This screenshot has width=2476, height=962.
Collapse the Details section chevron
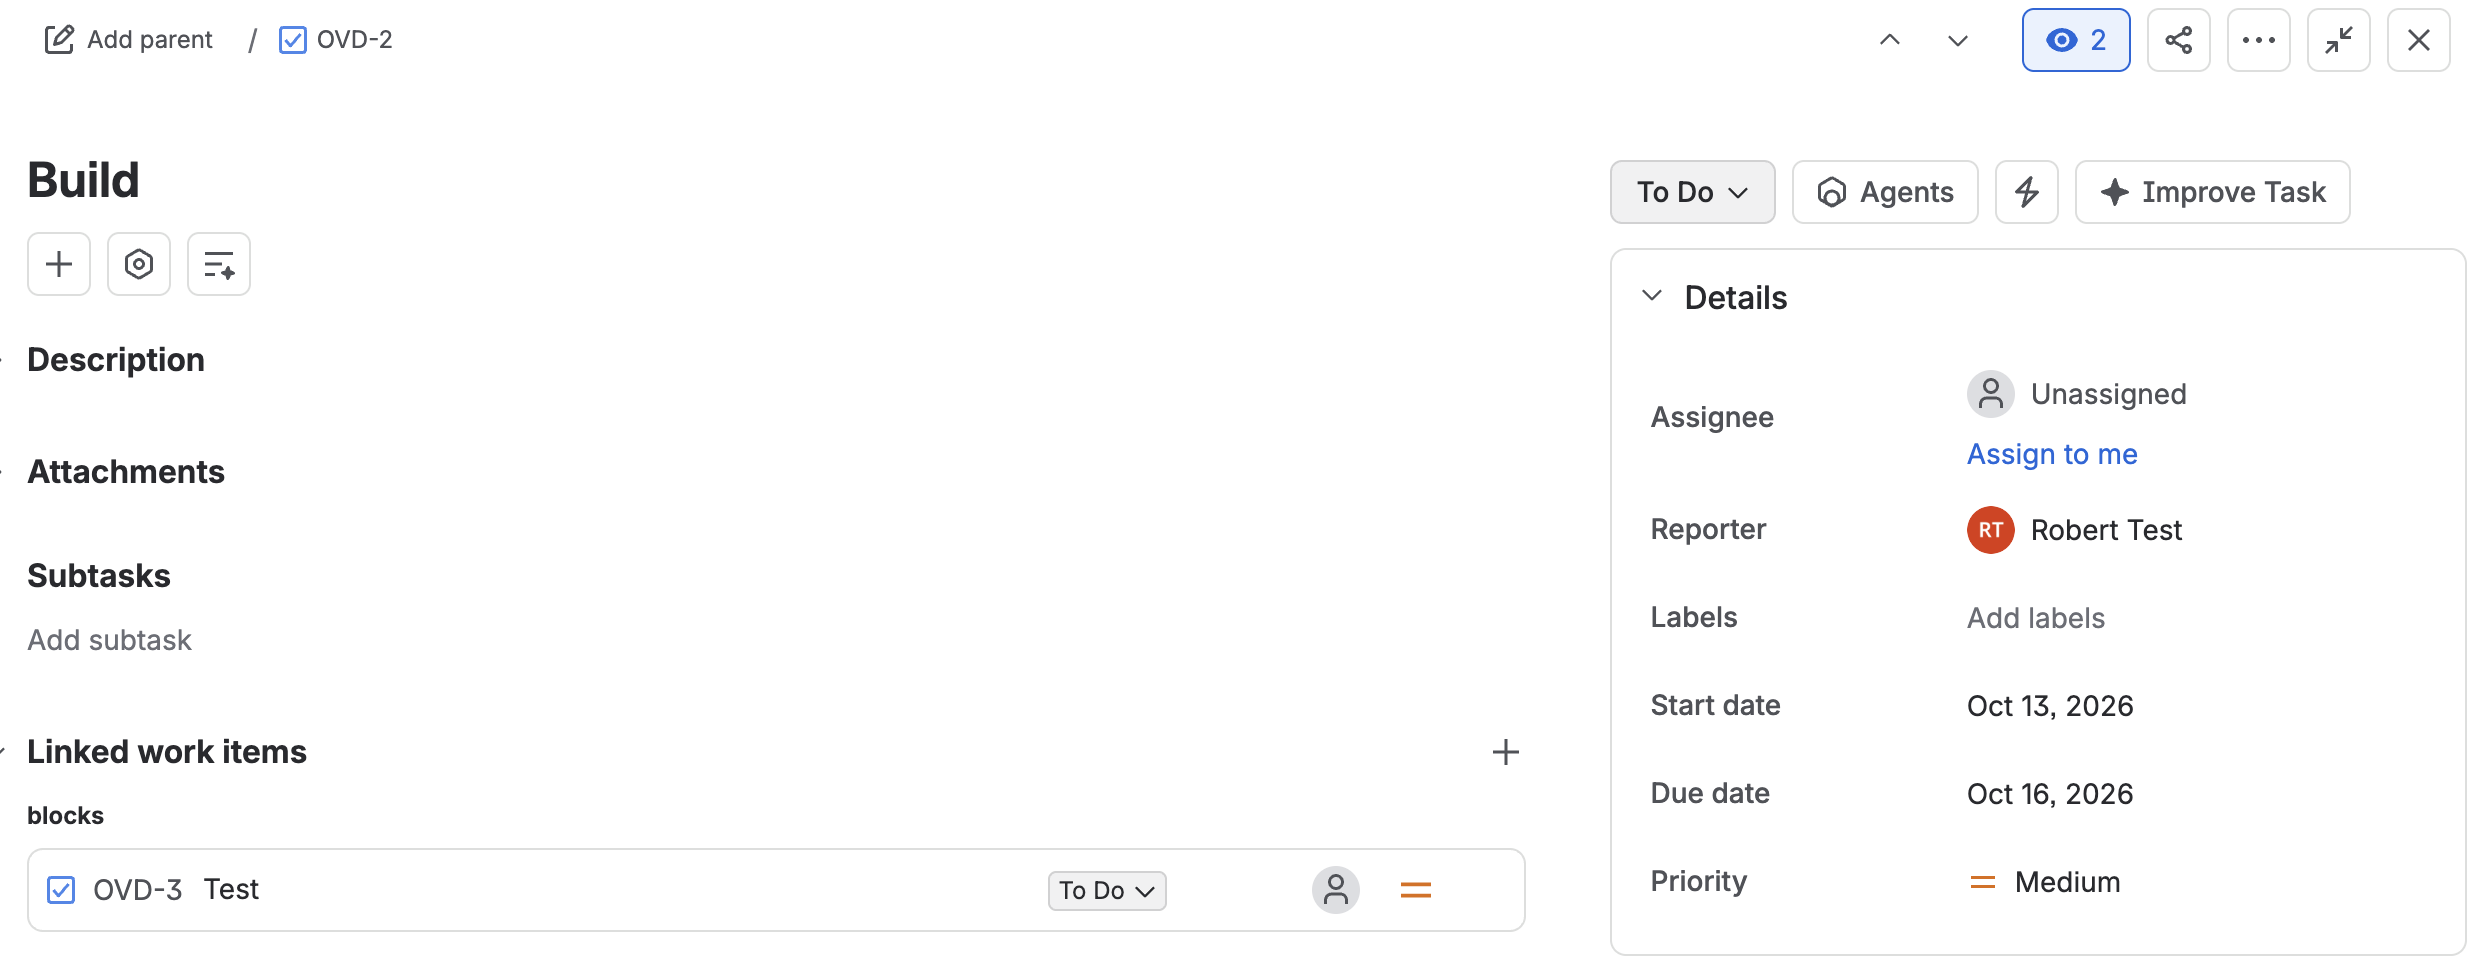pos(1652,296)
